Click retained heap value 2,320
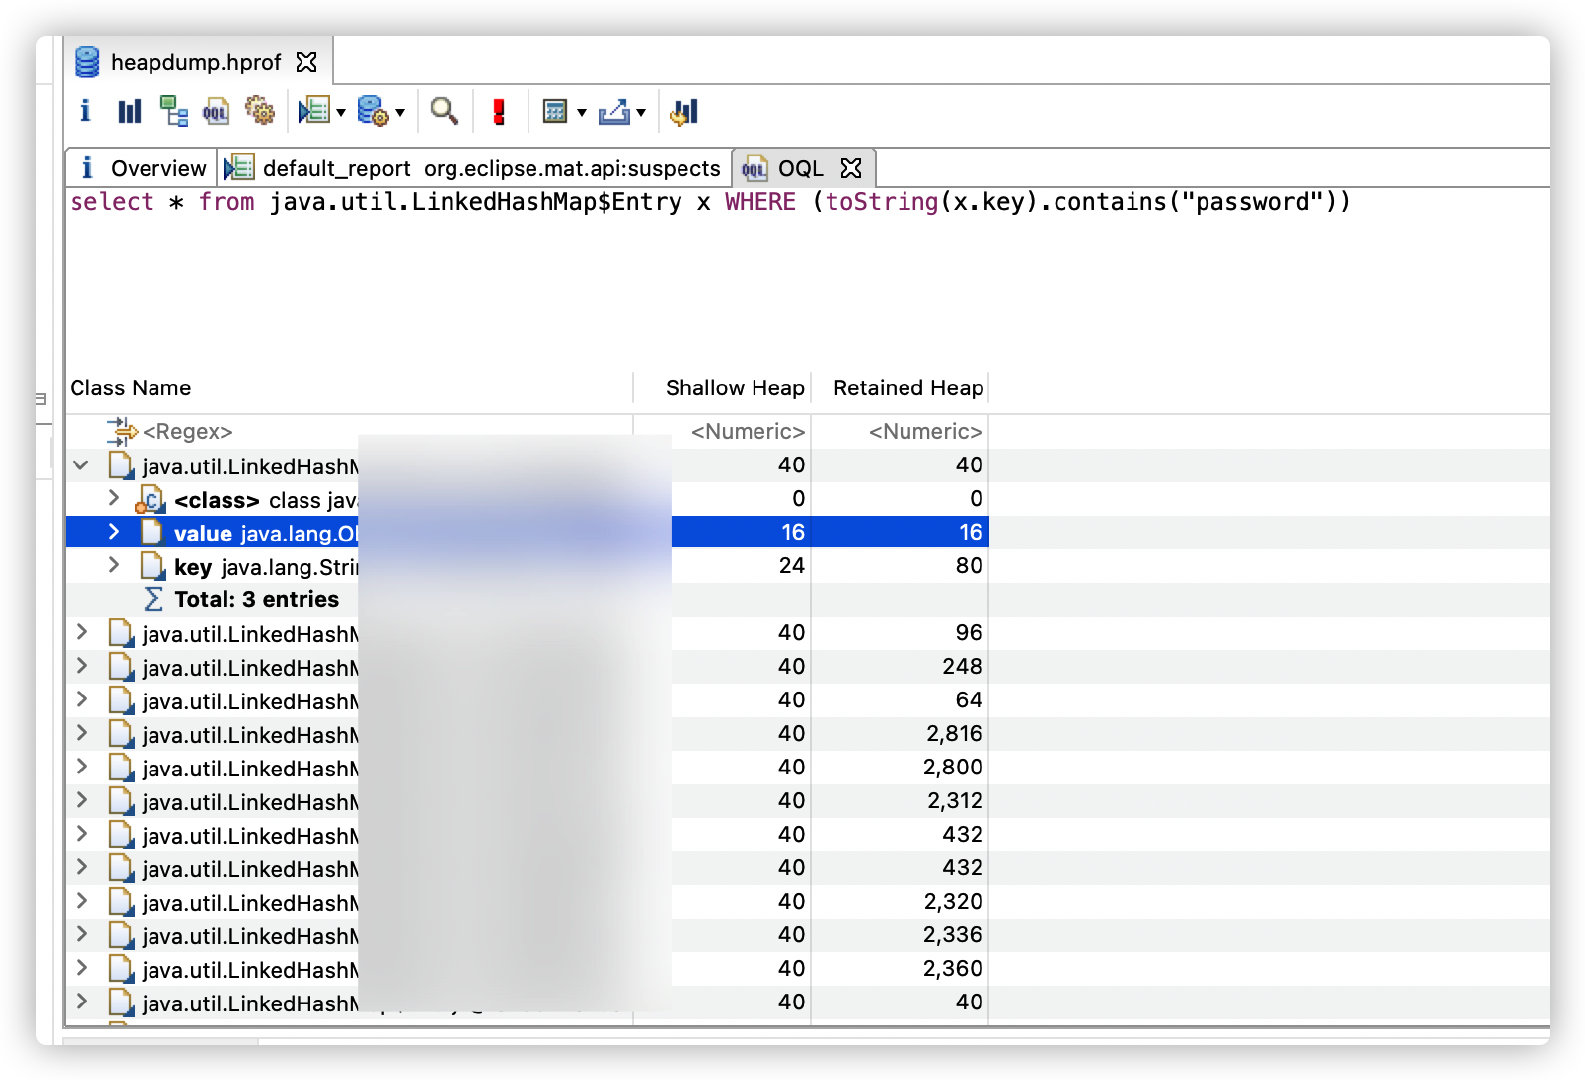The height and width of the screenshot is (1080, 1585). 952,901
